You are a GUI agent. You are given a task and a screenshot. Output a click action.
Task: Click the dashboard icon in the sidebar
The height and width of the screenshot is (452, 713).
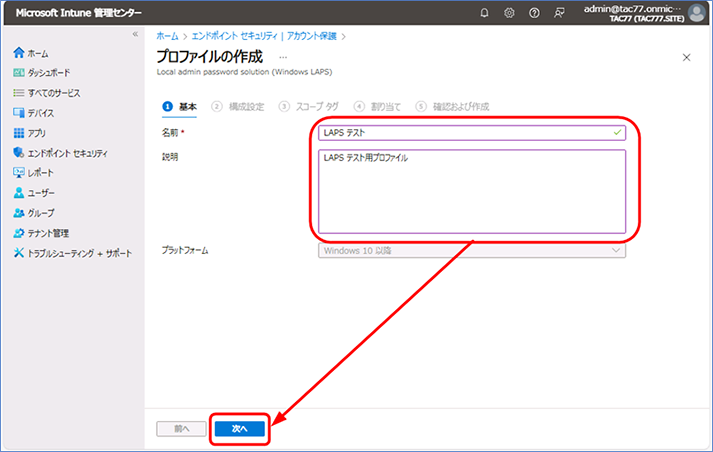pyautogui.click(x=19, y=73)
